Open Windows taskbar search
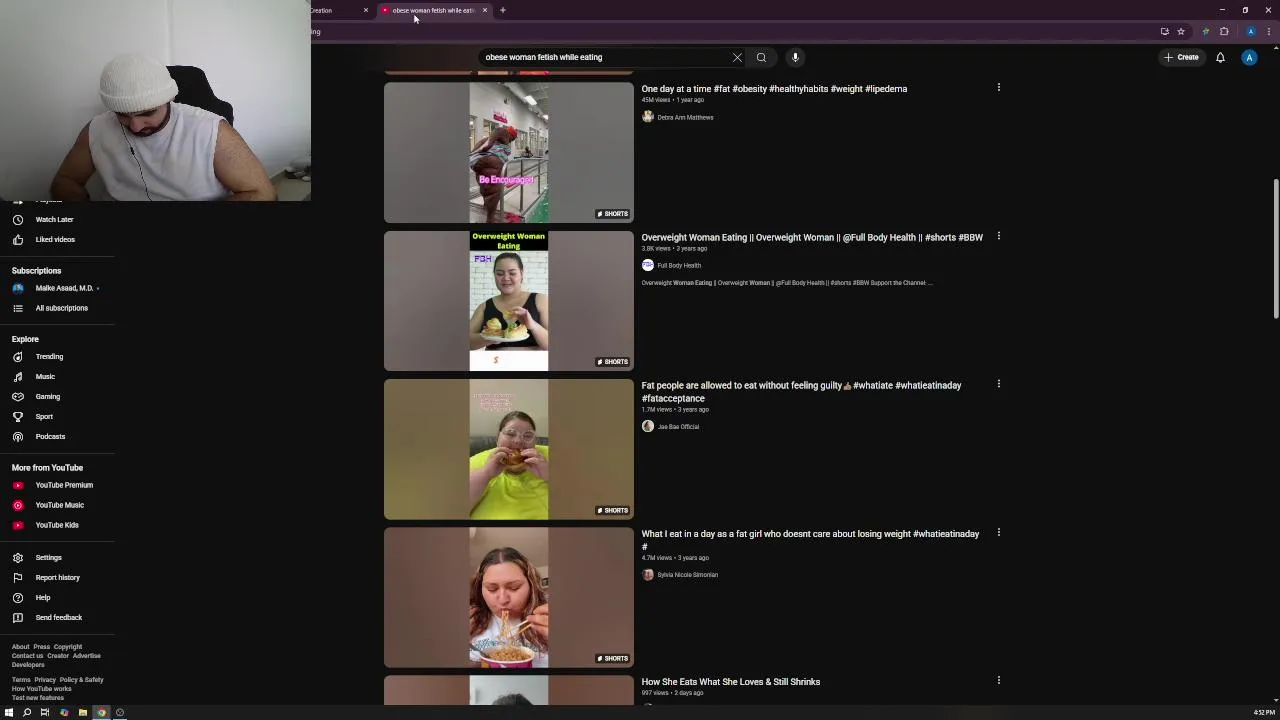Image resolution: width=1280 pixels, height=720 pixels. [x=27, y=712]
